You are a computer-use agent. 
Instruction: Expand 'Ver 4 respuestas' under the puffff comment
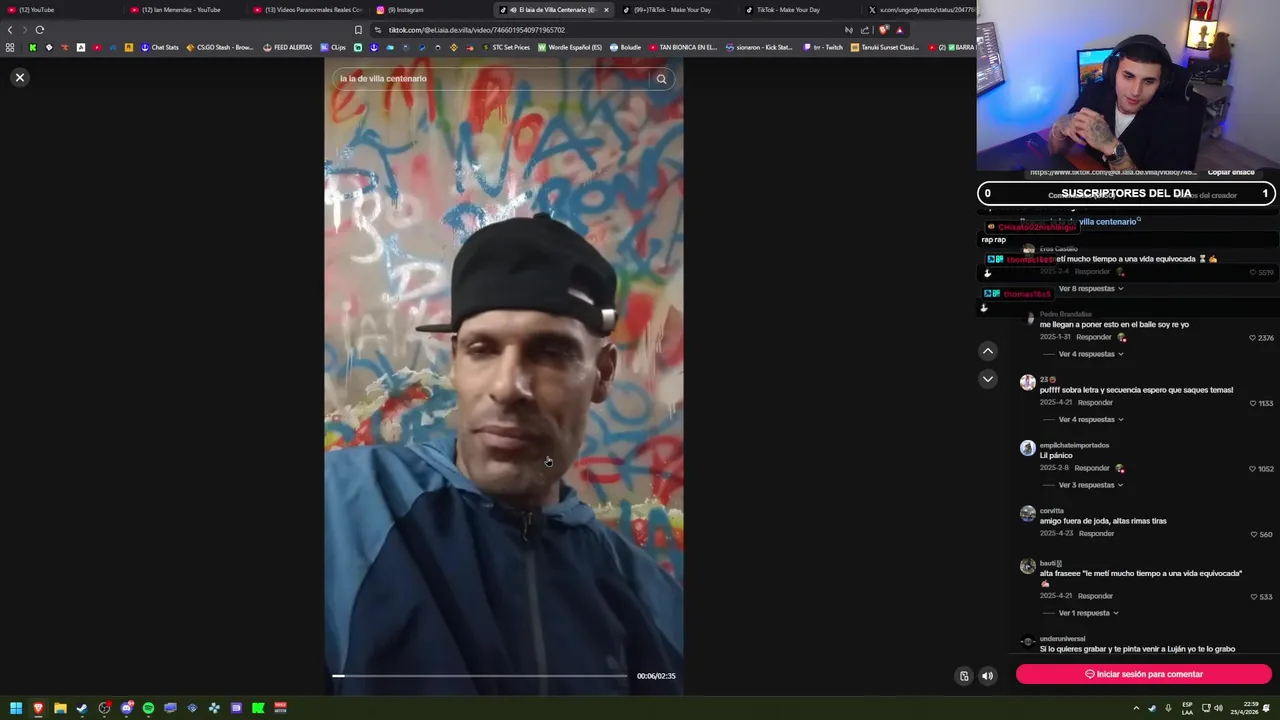click(x=1091, y=420)
